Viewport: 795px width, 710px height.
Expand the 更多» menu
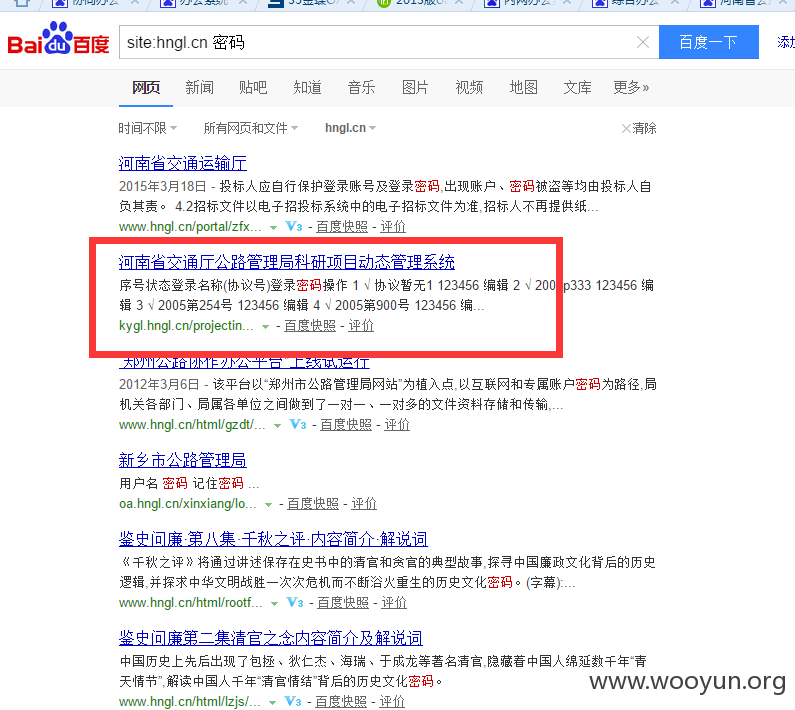(631, 88)
